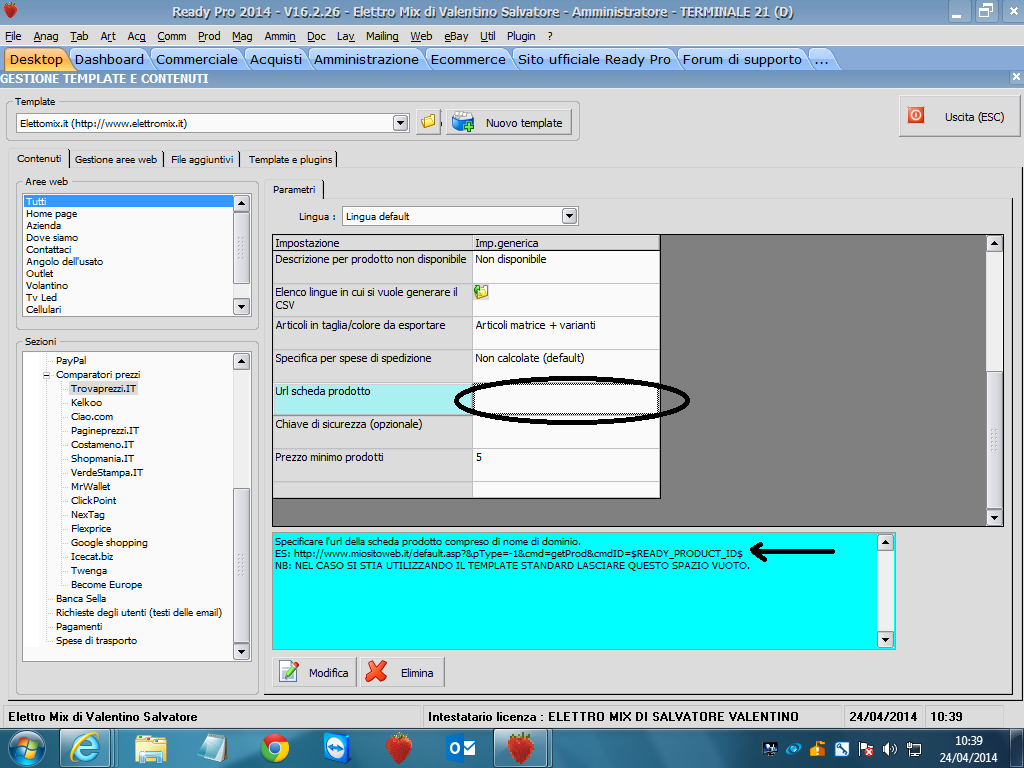This screenshot has width=1024, height=768.
Task: Open Windows Start button
Action: pyautogui.click(x=25, y=748)
